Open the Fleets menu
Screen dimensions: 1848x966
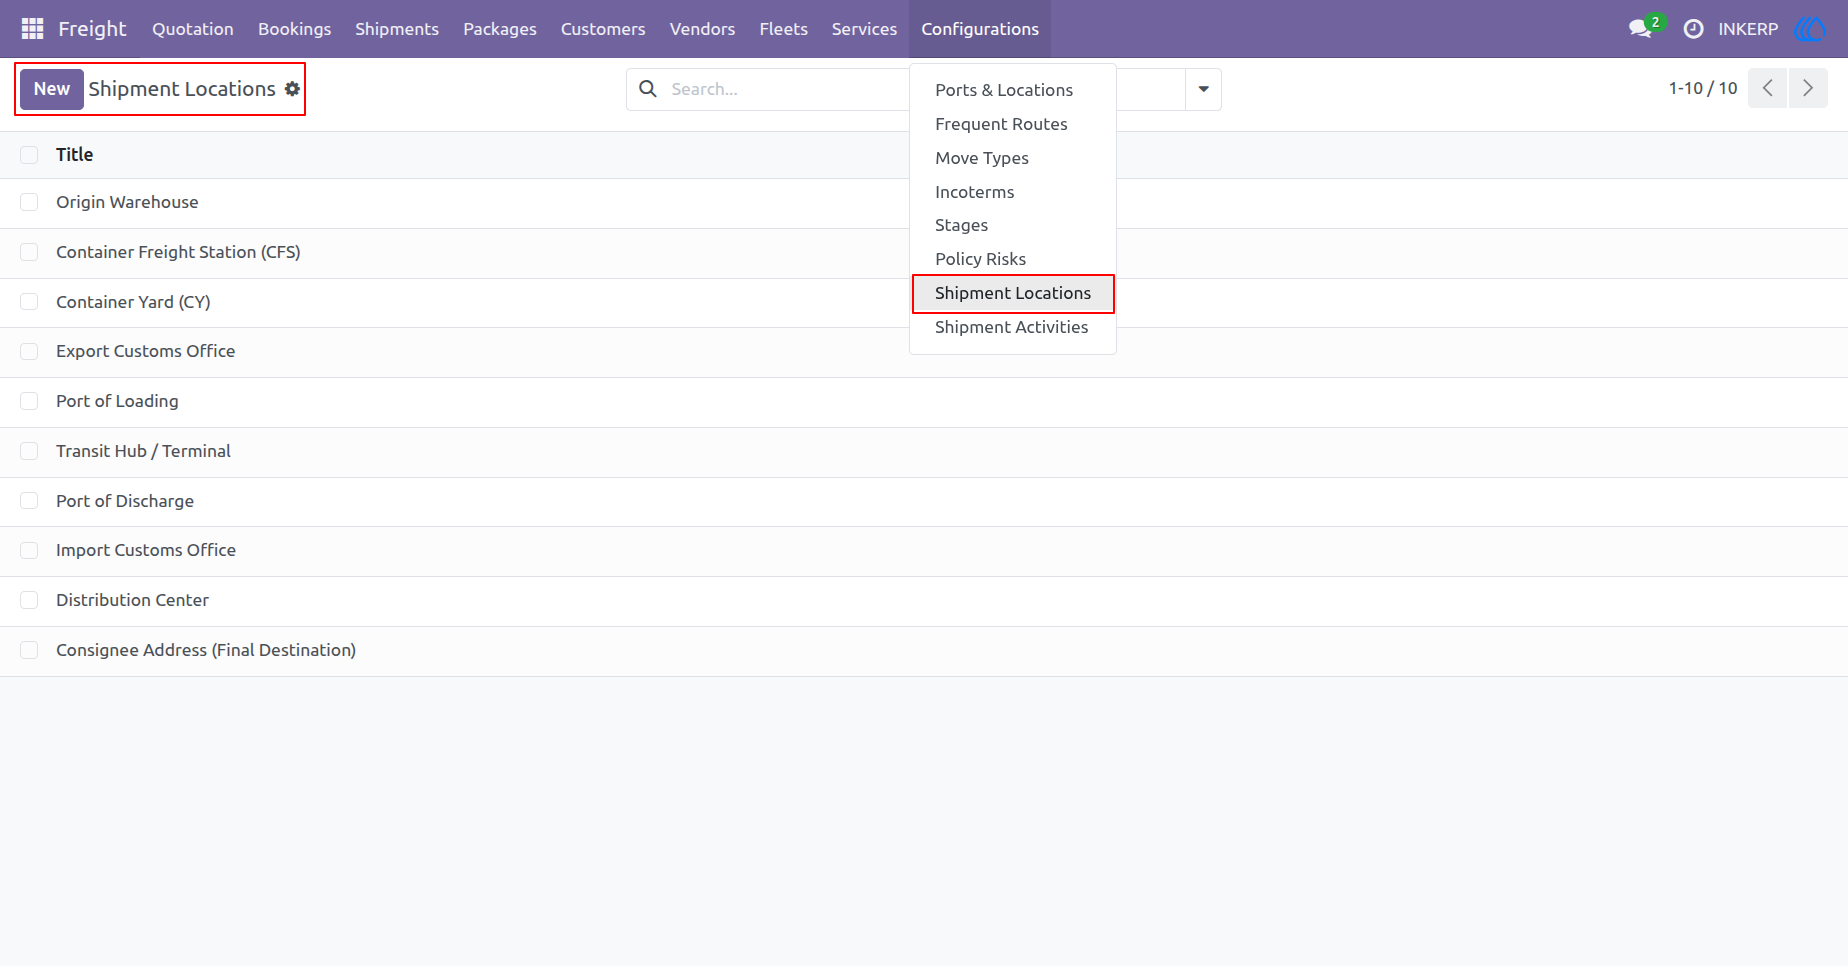coord(783,29)
